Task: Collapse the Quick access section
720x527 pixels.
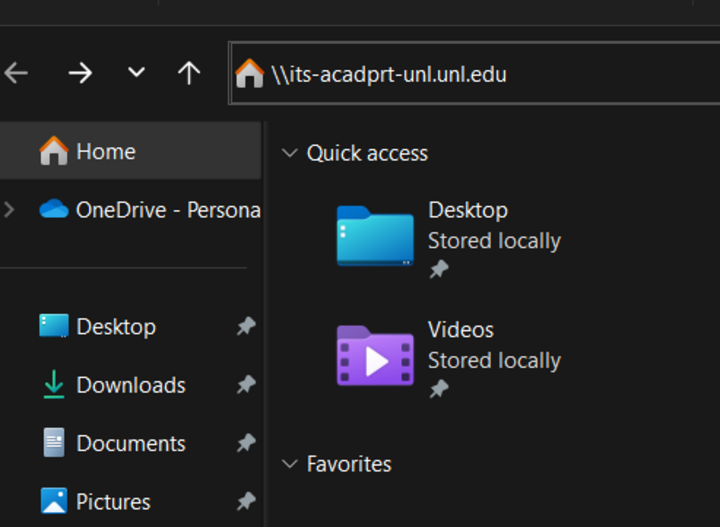Action: tap(290, 153)
